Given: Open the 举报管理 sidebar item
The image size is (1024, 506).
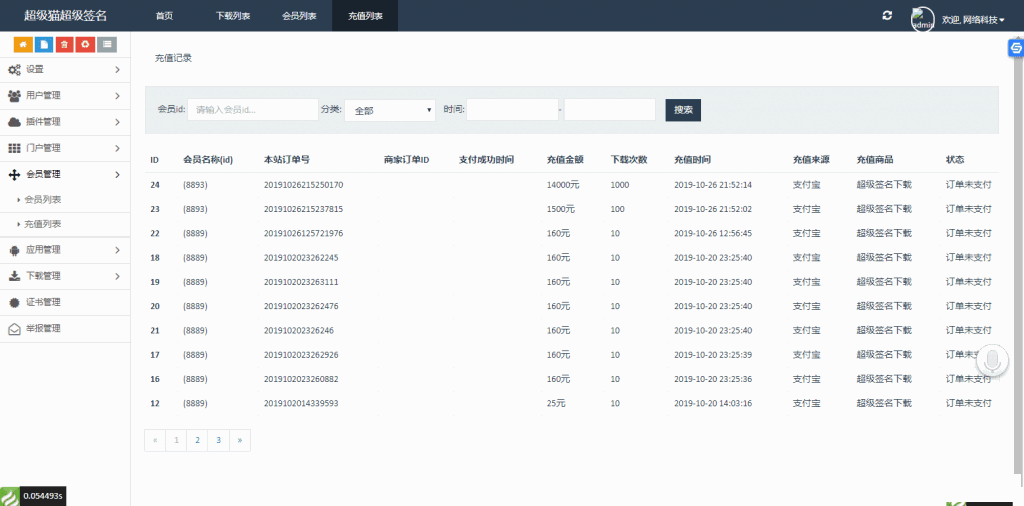Looking at the screenshot, I should pos(44,328).
